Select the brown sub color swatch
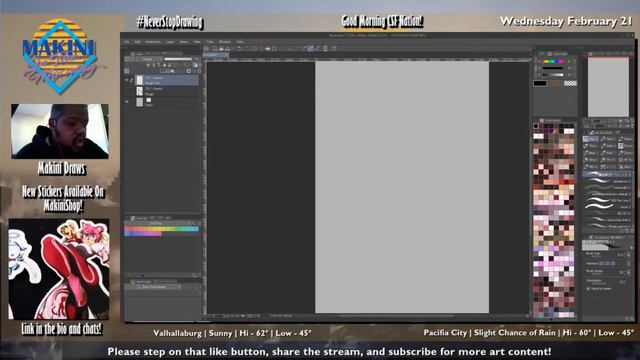Screen dimensions: 640x360 (555, 83)
